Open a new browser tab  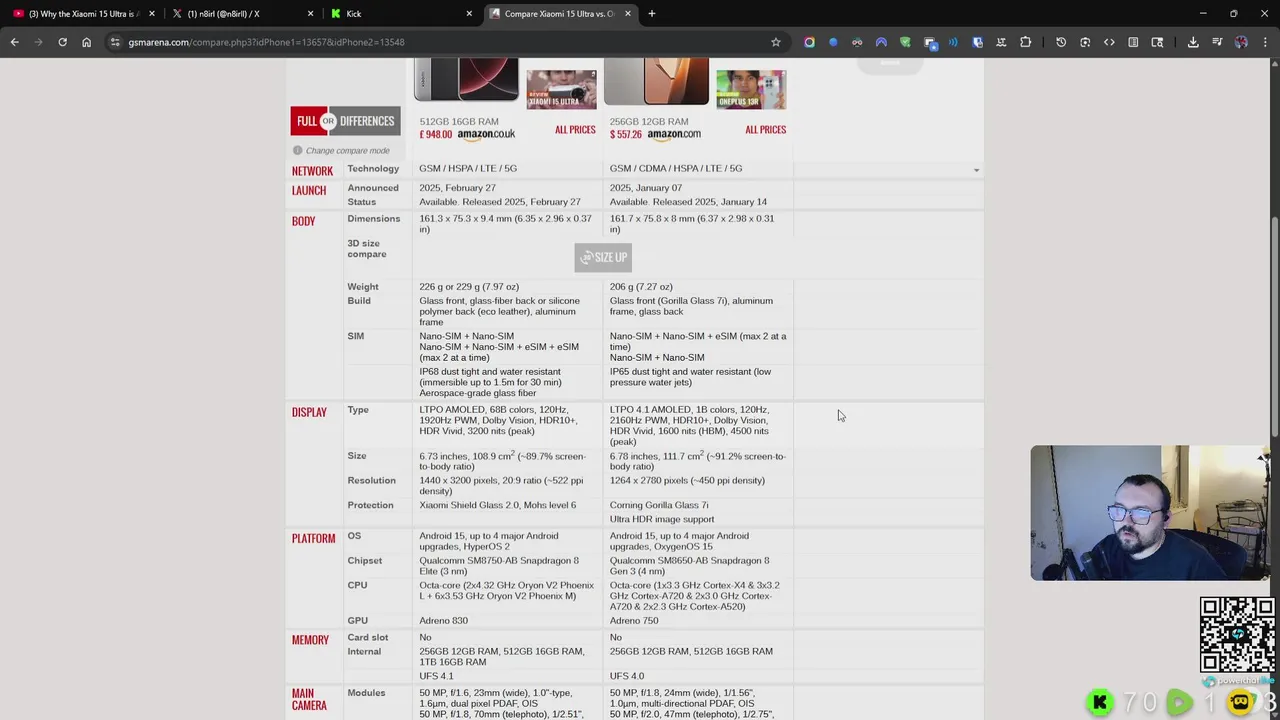(x=652, y=14)
